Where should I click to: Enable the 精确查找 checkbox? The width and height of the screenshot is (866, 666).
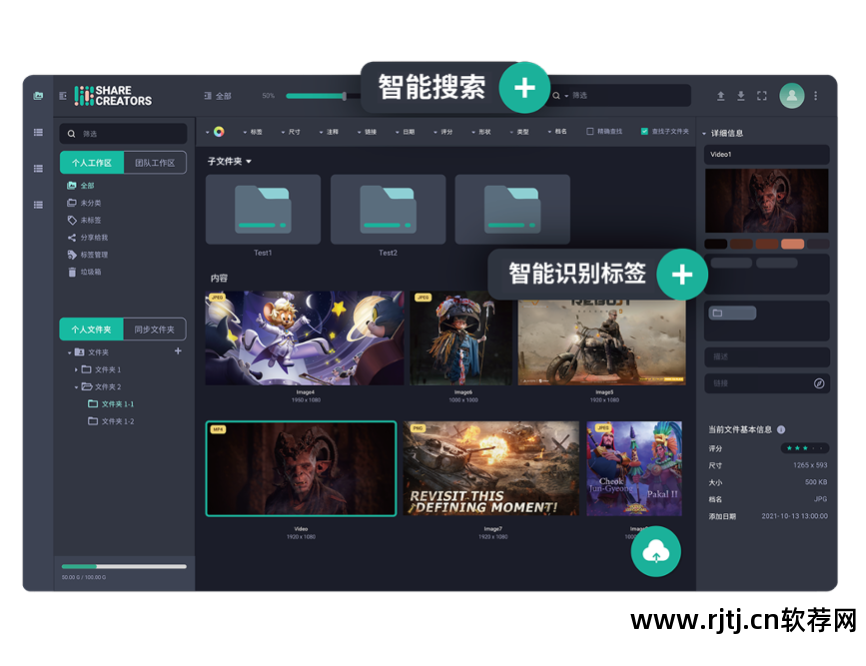[x=590, y=131]
